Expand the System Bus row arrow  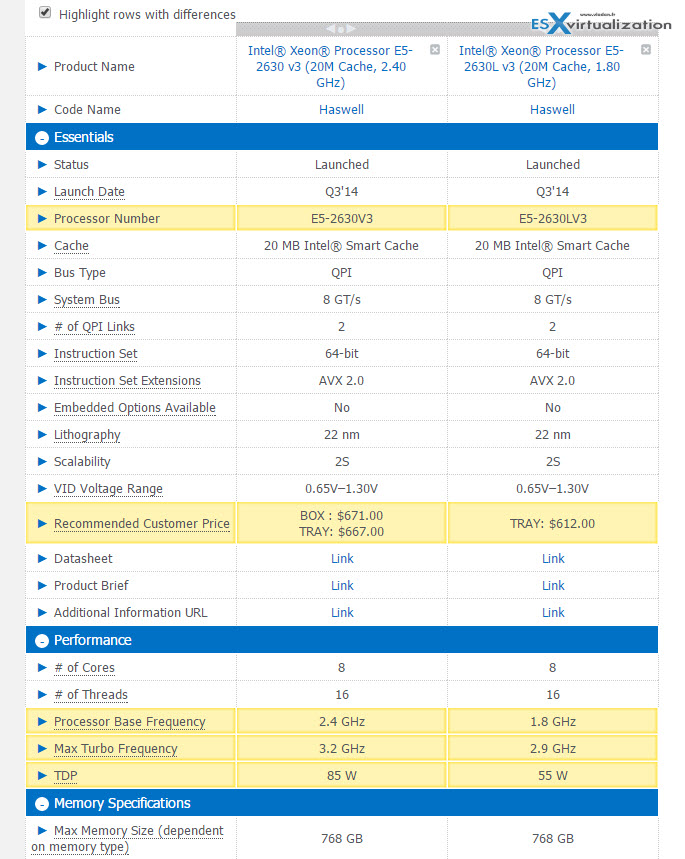(x=42, y=300)
